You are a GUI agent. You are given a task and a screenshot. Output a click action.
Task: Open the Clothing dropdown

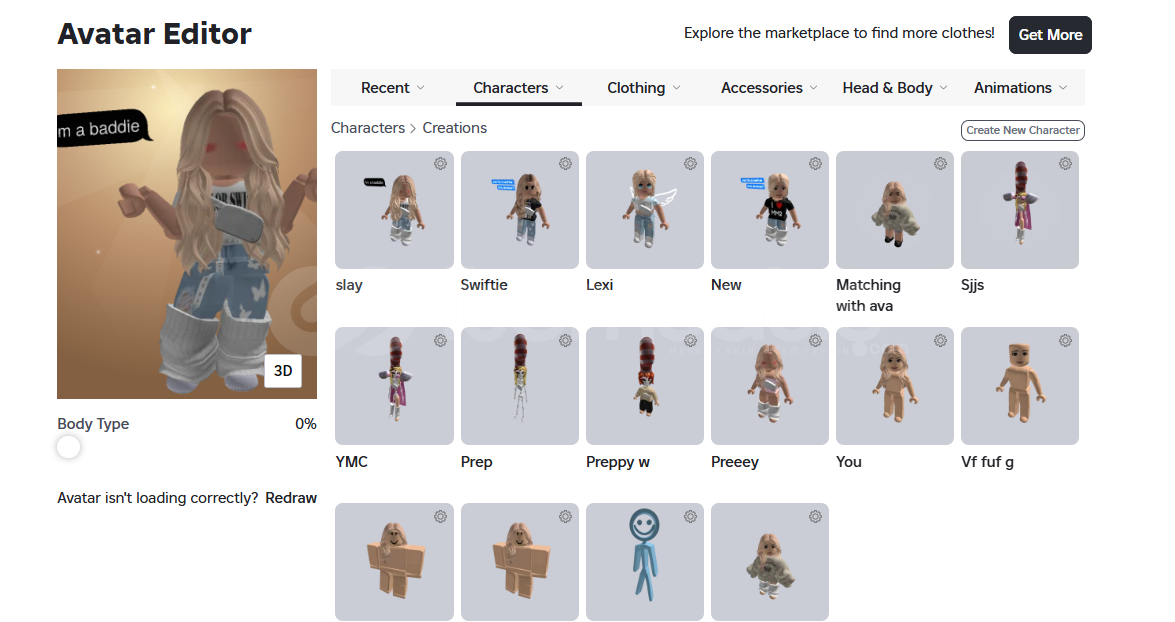tap(644, 88)
